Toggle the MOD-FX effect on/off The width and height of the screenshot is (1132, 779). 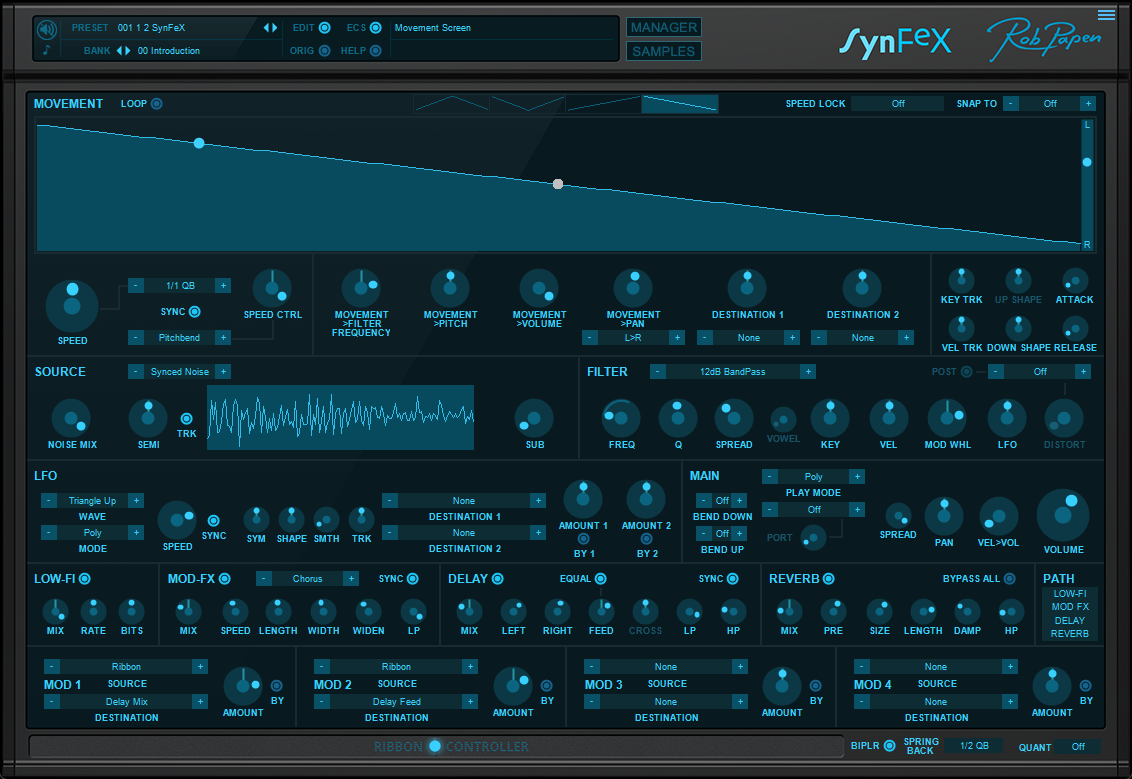tap(225, 578)
